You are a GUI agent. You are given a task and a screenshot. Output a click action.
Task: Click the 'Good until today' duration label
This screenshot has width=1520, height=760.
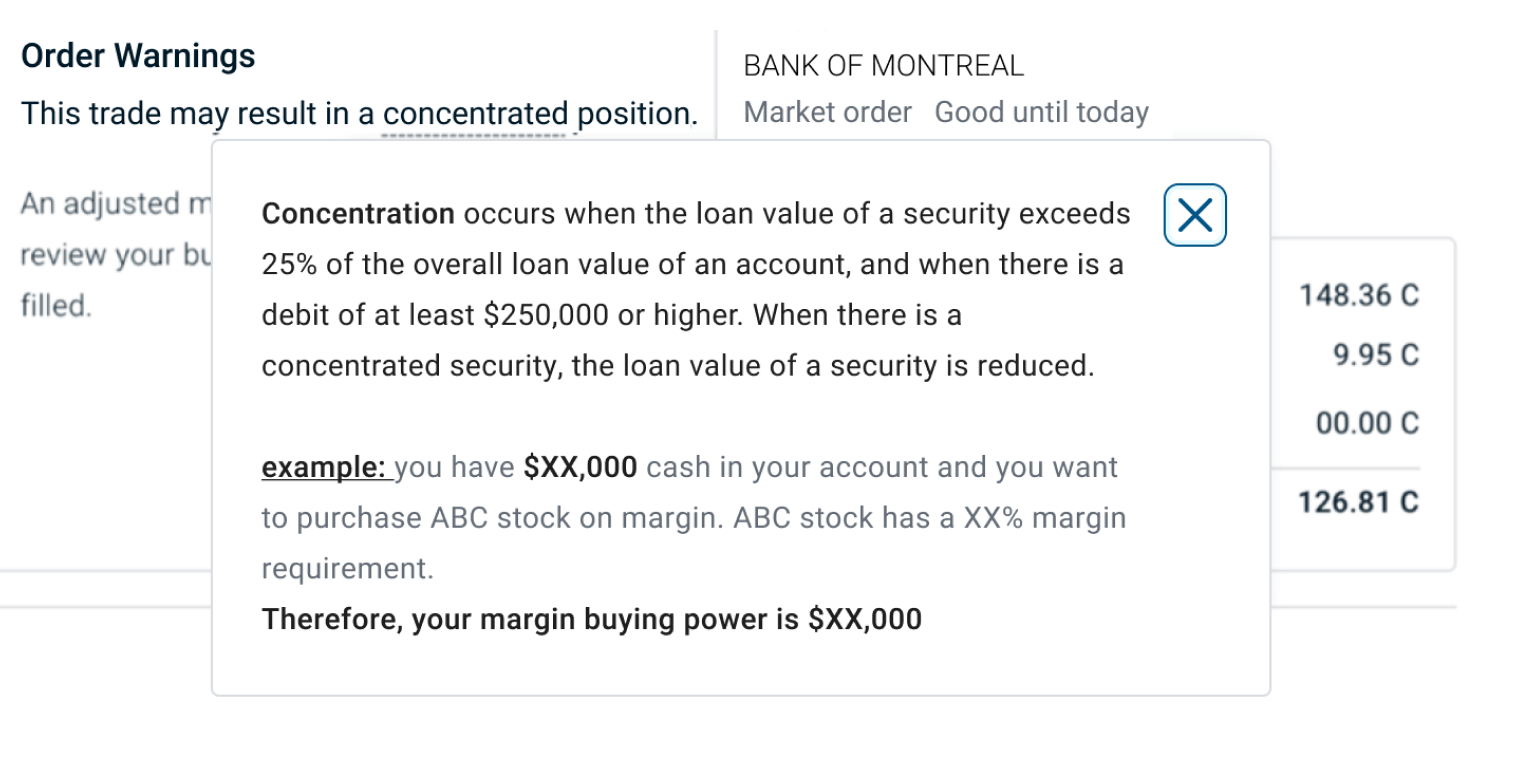[x=1042, y=112]
